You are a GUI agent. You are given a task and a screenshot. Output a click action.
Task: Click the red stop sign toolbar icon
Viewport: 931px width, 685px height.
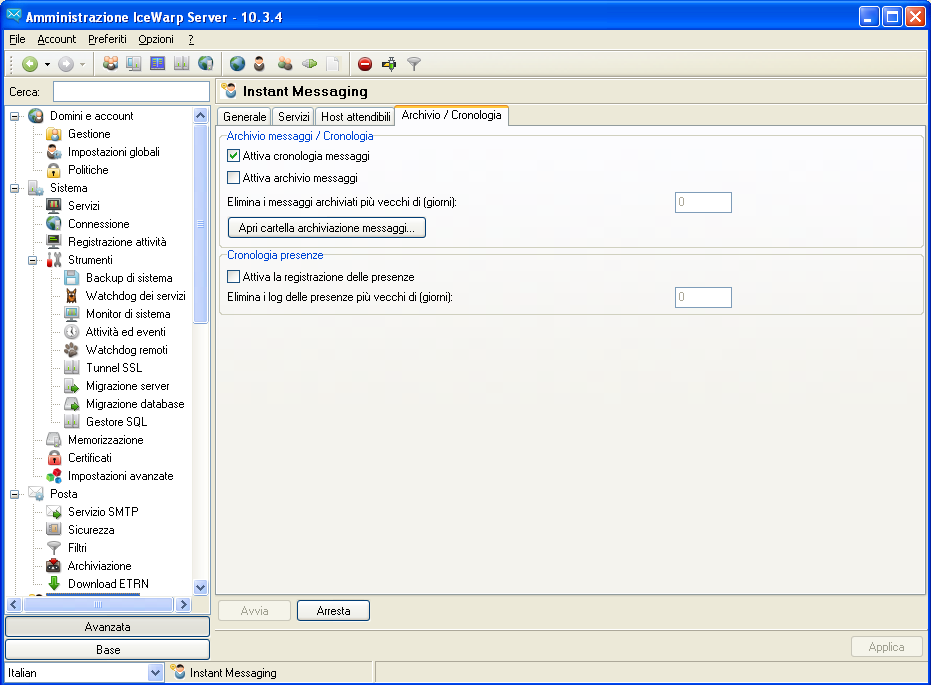click(x=365, y=64)
